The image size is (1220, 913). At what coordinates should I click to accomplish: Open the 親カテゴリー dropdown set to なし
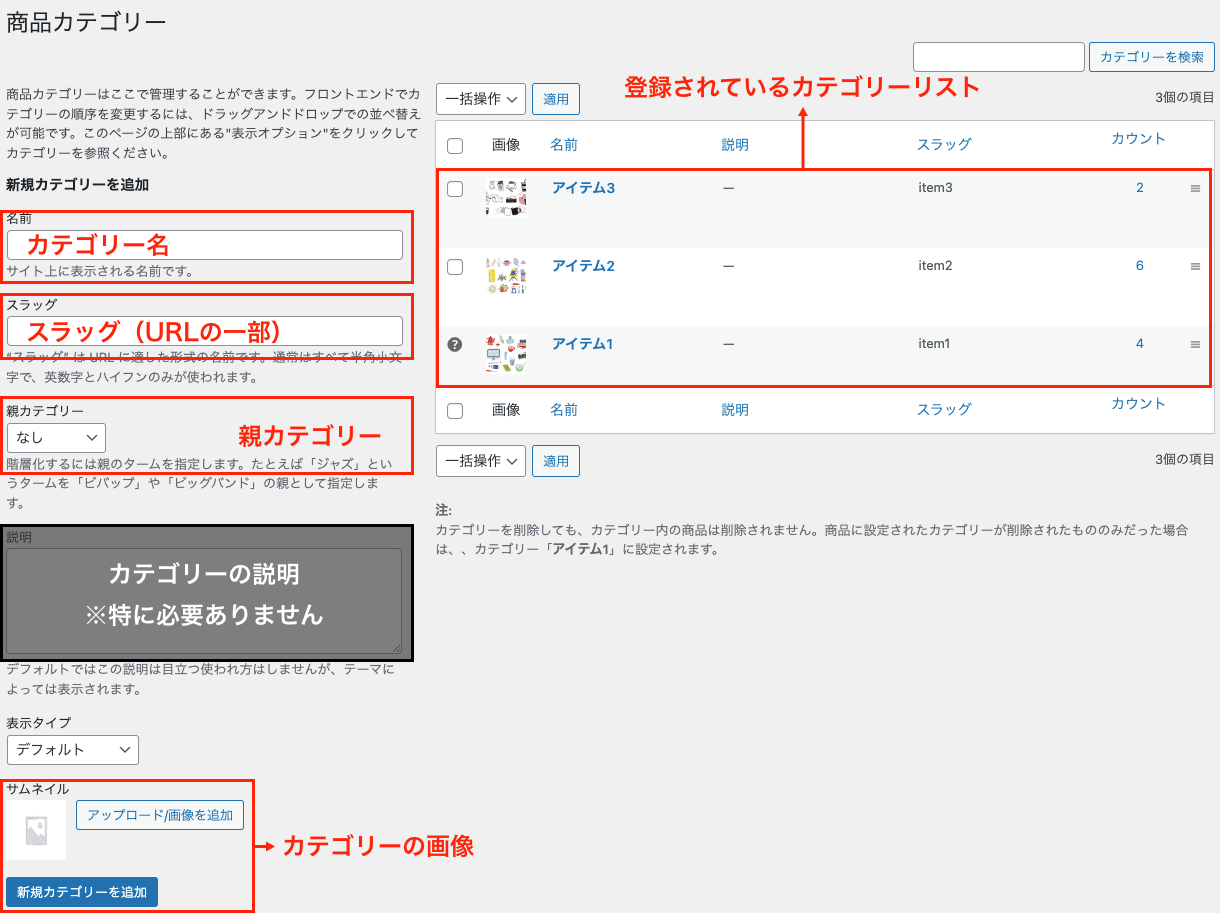(56, 437)
